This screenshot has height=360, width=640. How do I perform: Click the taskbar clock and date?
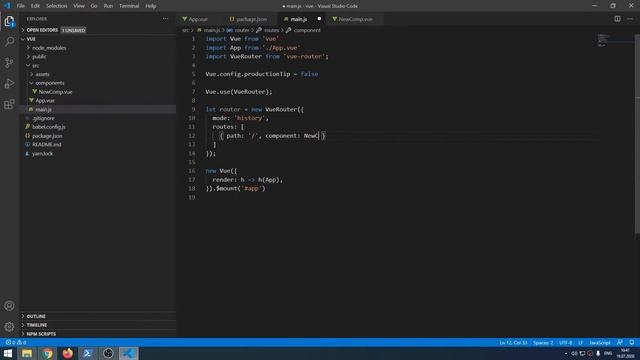(625, 353)
